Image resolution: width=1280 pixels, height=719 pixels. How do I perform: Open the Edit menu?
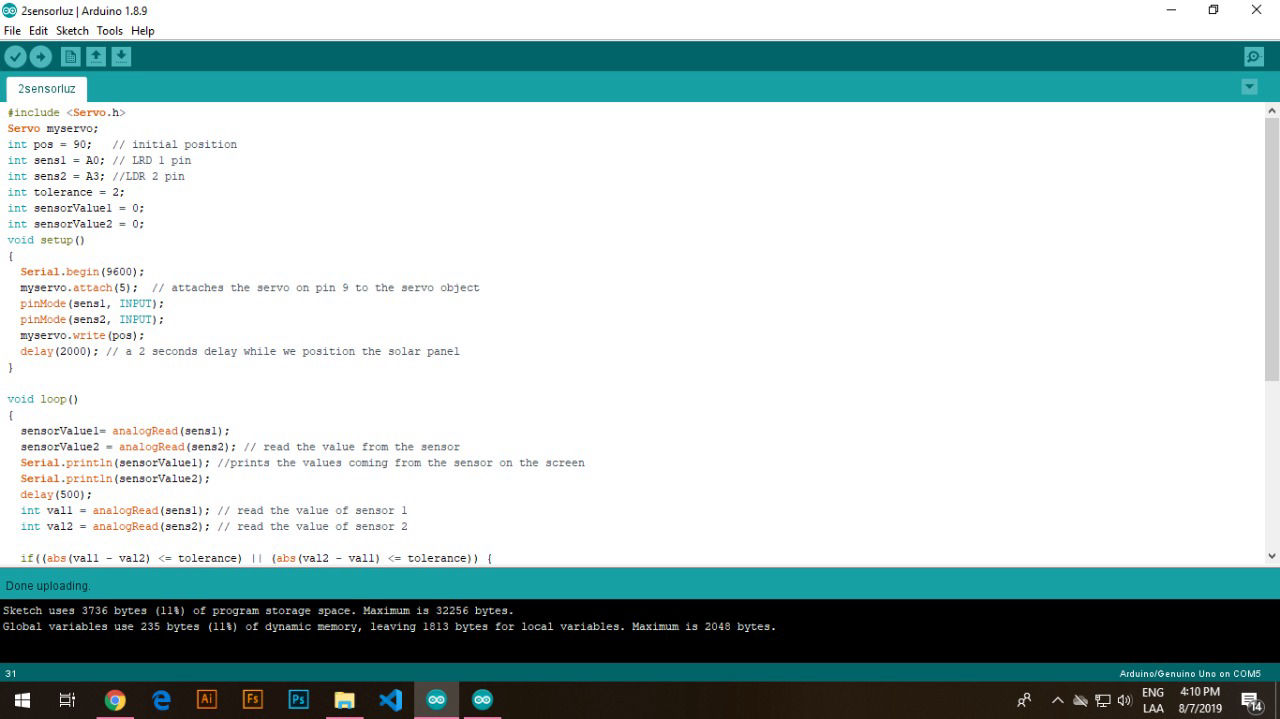coord(38,31)
